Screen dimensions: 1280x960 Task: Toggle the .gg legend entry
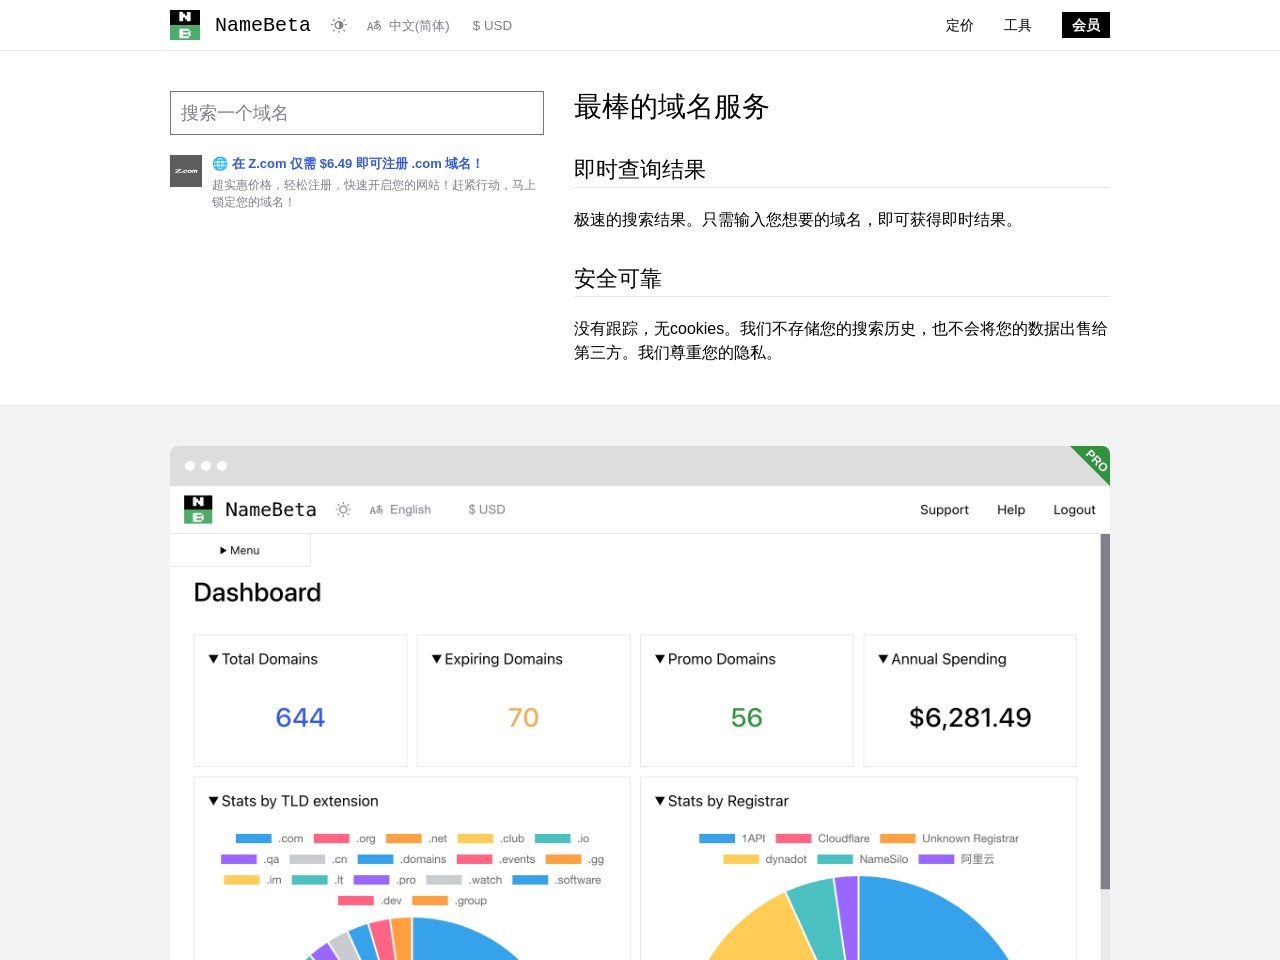[575, 859]
